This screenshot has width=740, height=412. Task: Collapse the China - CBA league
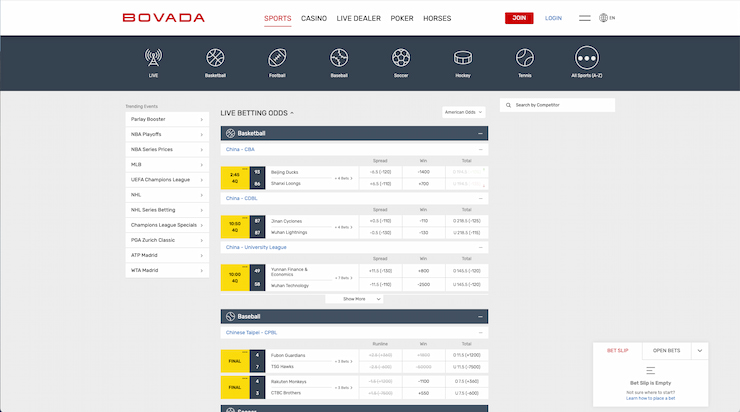tap(480, 150)
